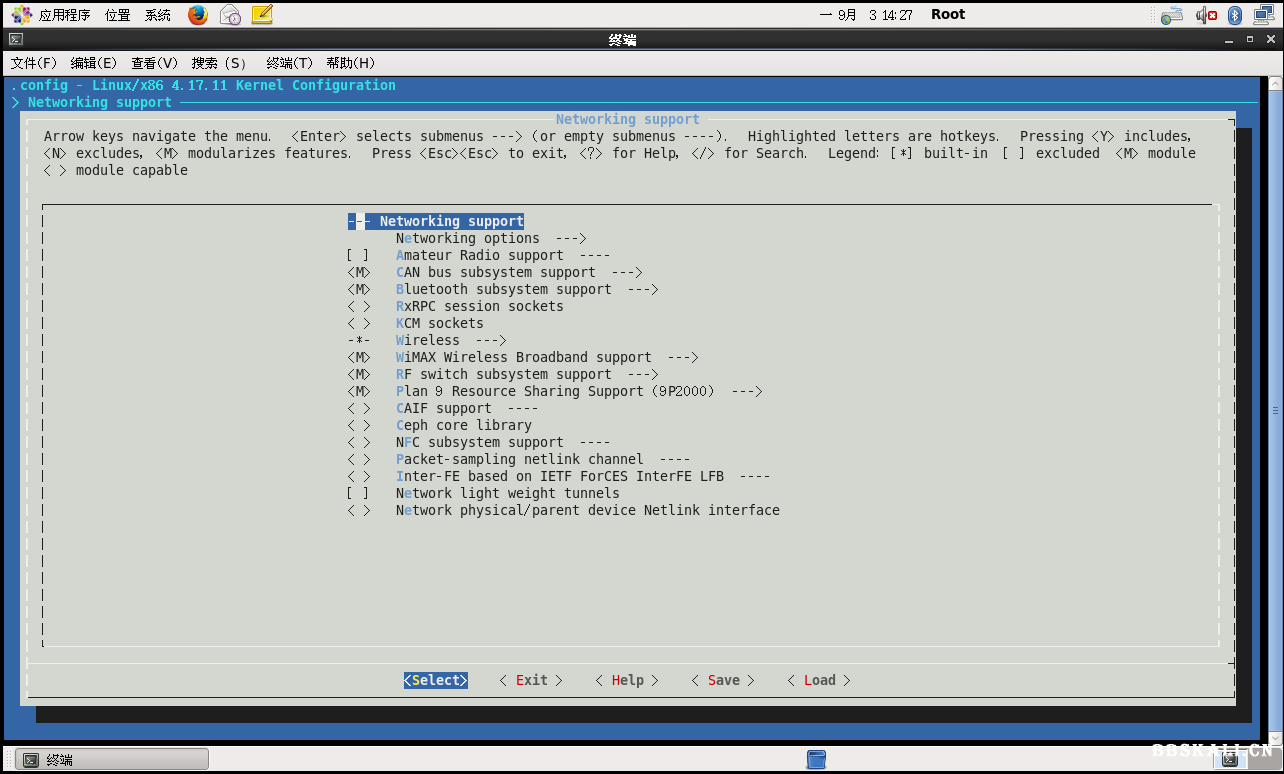Image resolution: width=1284 pixels, height=774 pixels.
Task: Click the keyboard layout indicator icon
Action: (x=1170, y=15)
